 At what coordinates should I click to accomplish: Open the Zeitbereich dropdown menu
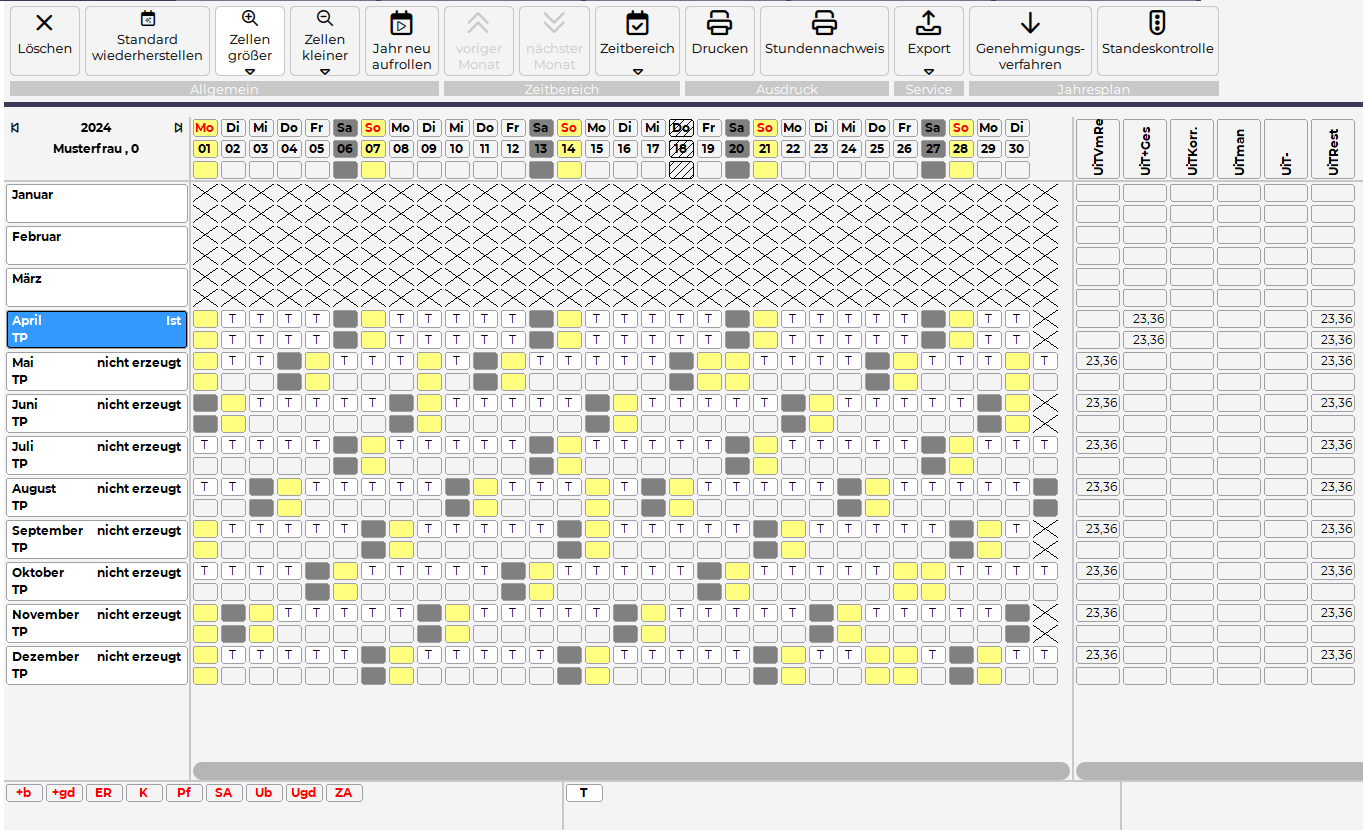(x=637, y=71)
